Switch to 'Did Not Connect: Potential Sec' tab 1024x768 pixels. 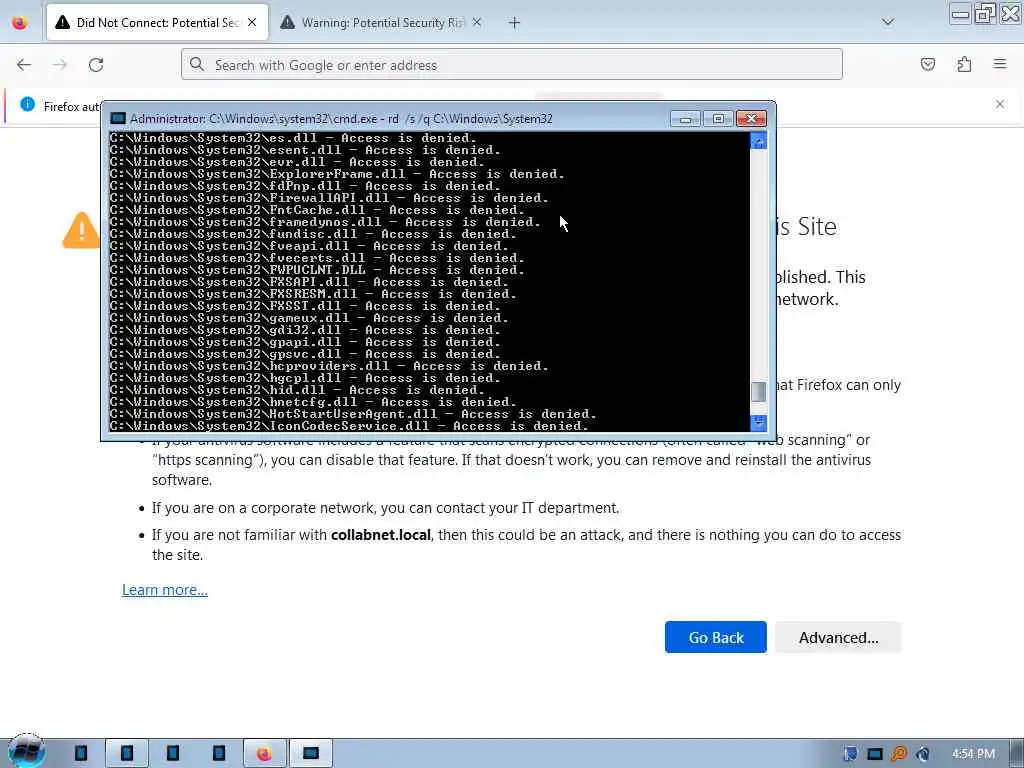(157, 23)
